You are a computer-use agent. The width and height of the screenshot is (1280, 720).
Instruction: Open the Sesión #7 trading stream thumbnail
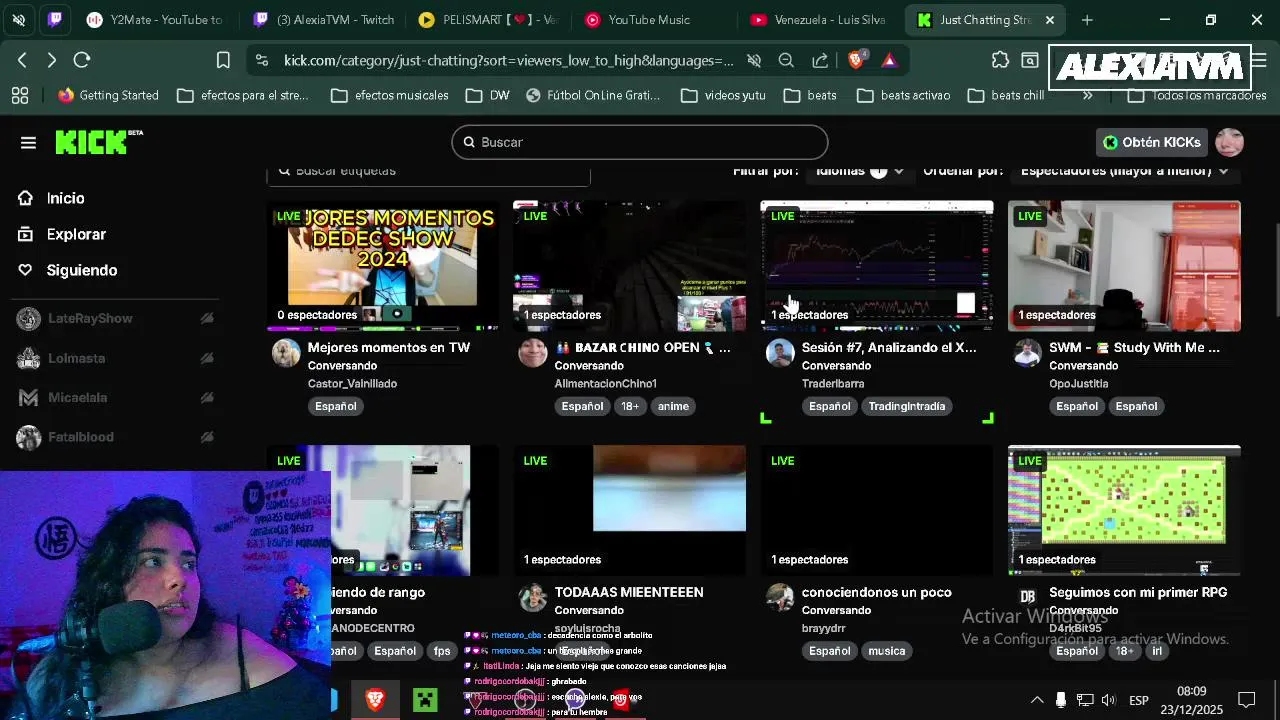click(877, 266)
